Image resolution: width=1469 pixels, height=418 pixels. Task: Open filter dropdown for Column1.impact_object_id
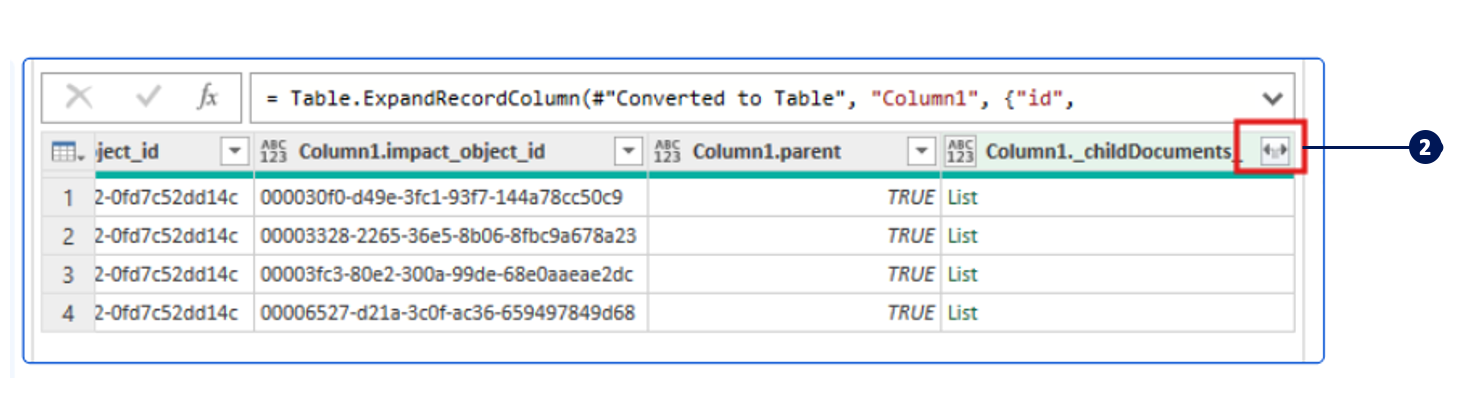click(628, 152)
